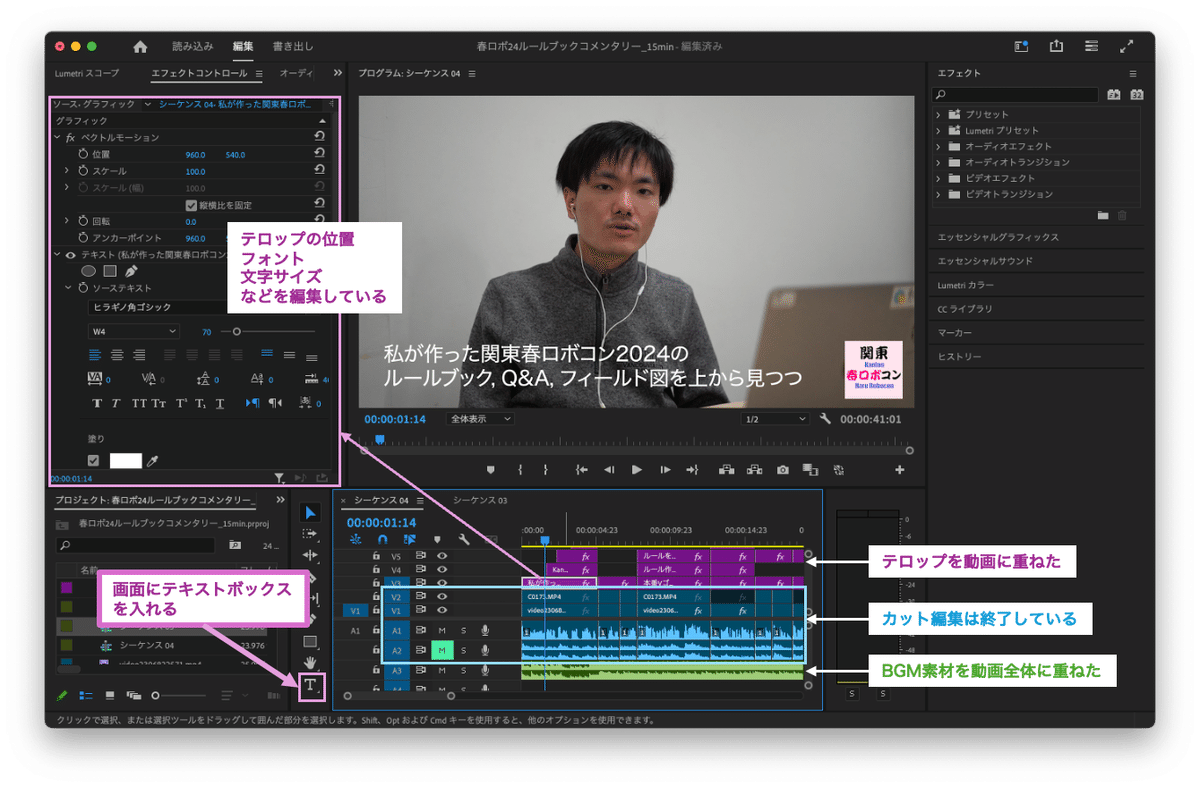This screenshot has width=1200, height=788.
Task: Open Lumetri スコープ panel tab
Action: (x=87, y=73)
